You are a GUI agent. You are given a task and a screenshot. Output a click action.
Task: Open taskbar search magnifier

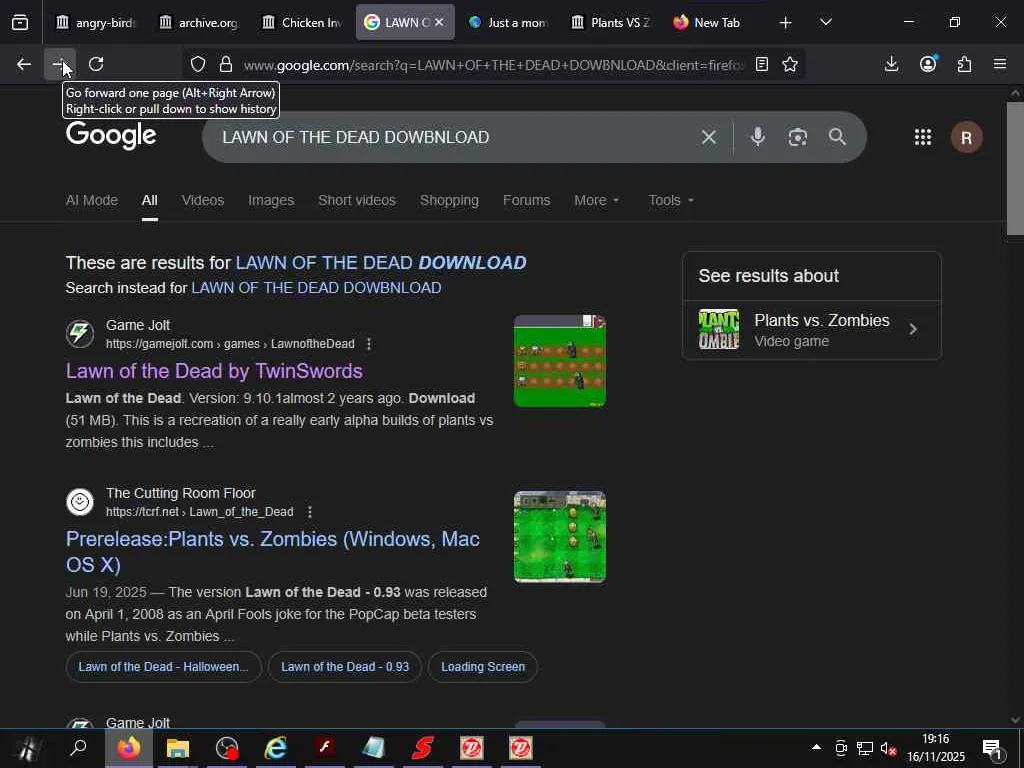pos(78,747)
